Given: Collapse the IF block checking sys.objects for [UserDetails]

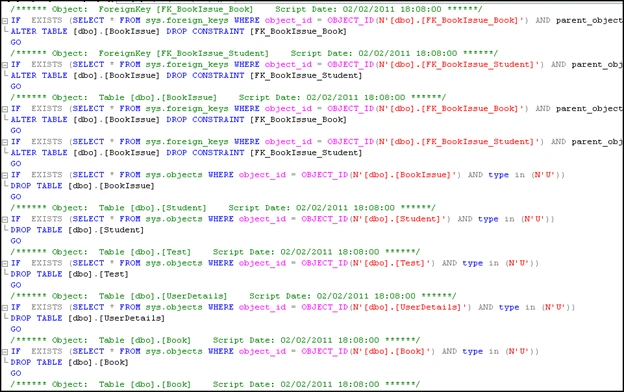Looking at the screenshot, I should click(x=5, y=308).
